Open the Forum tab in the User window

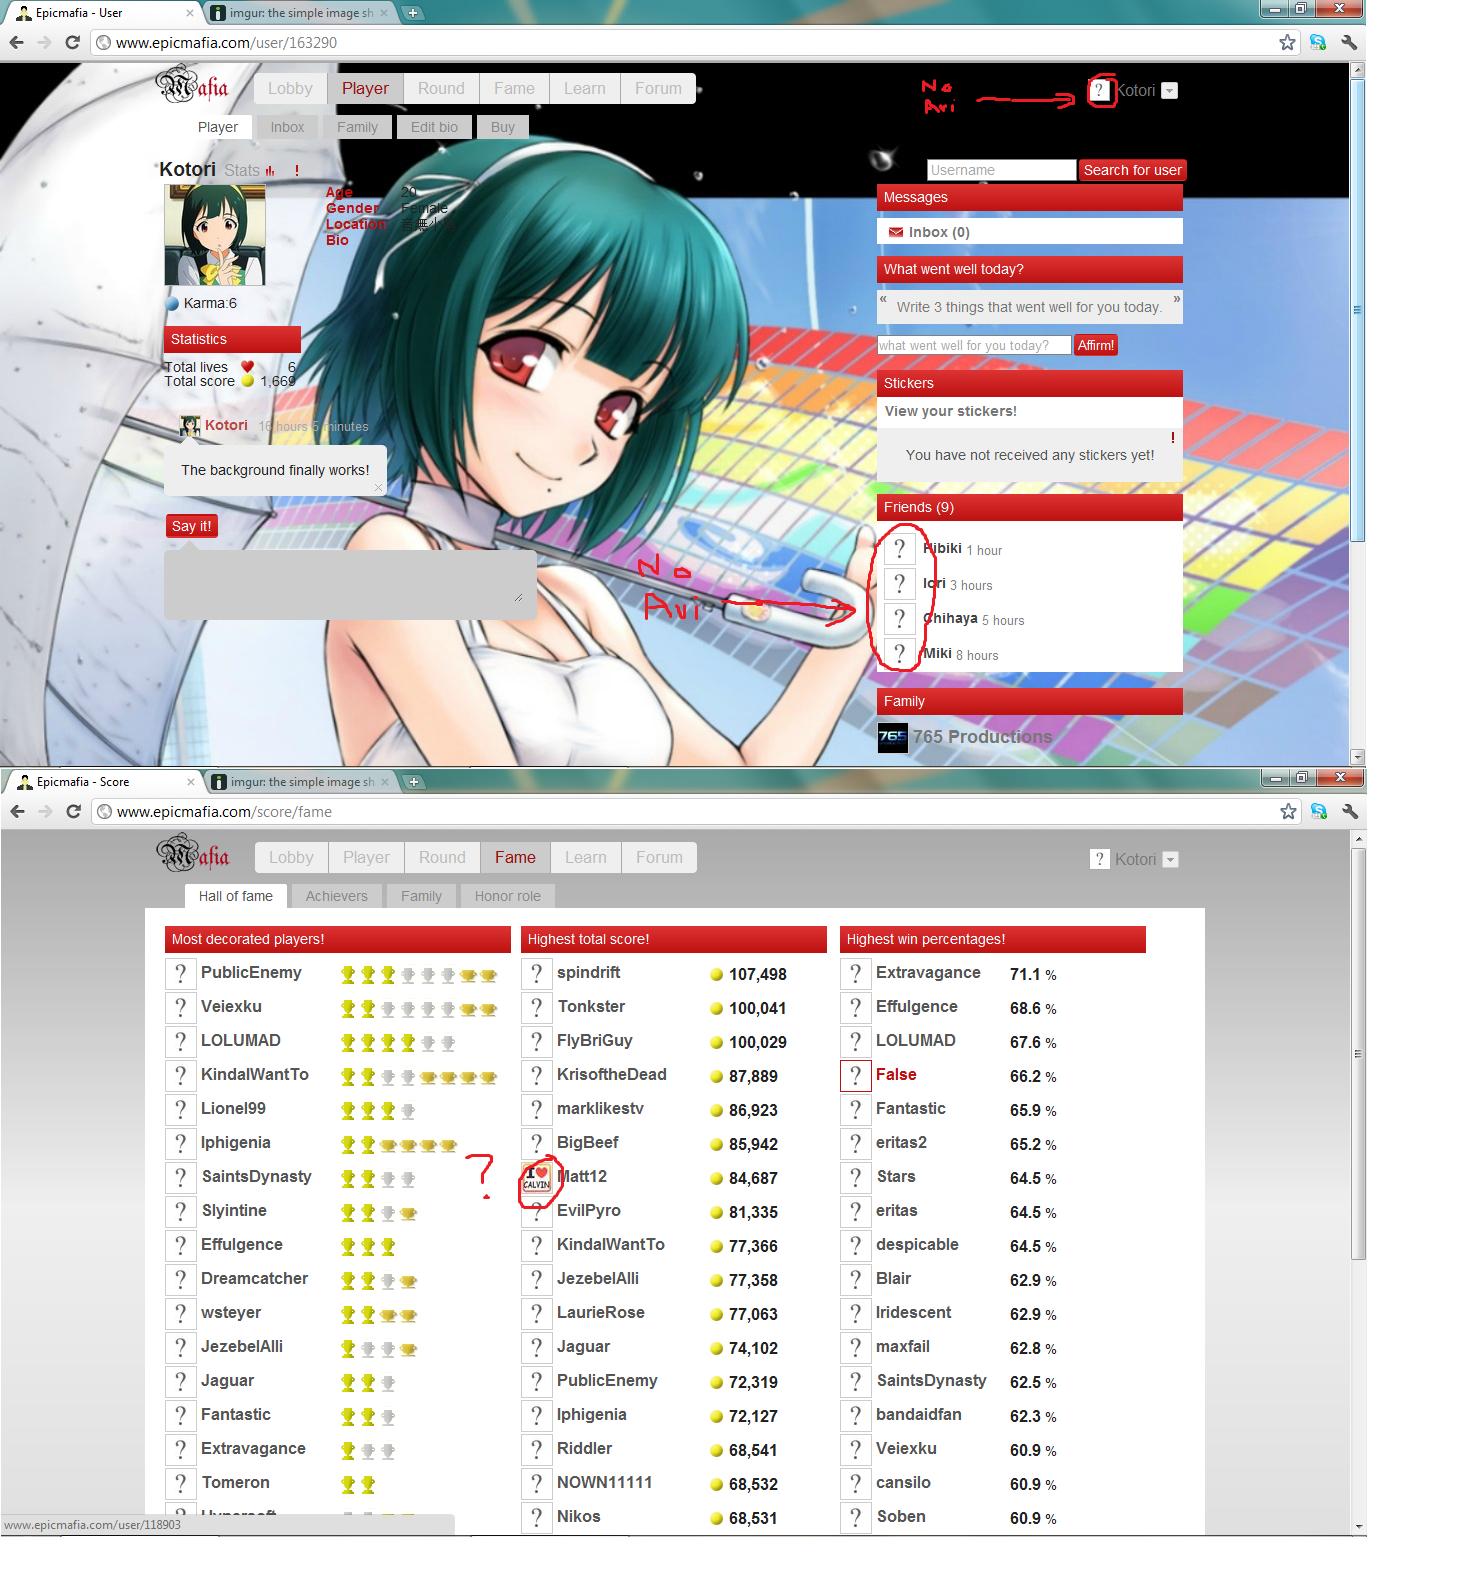(x=658, y=88)
